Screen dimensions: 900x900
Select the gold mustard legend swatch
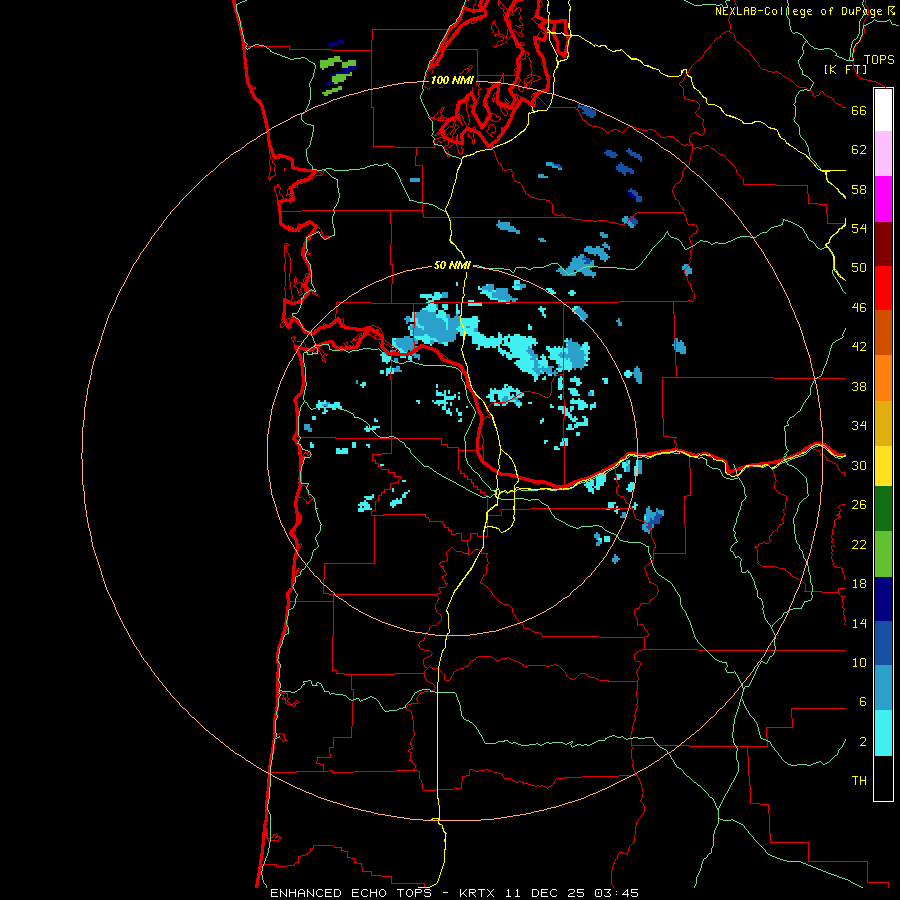tap(883, 423)
